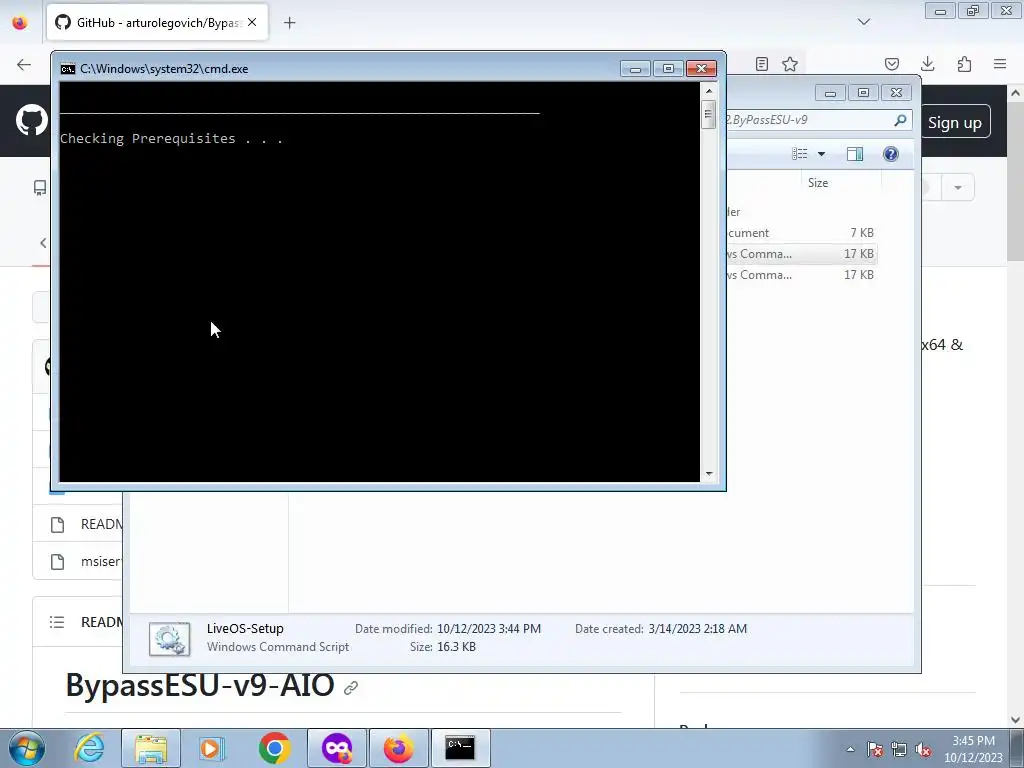This screenshot has width=1024, height=768.
Task: Open cmd.exe window system menu icon
Action: [67, 69]
